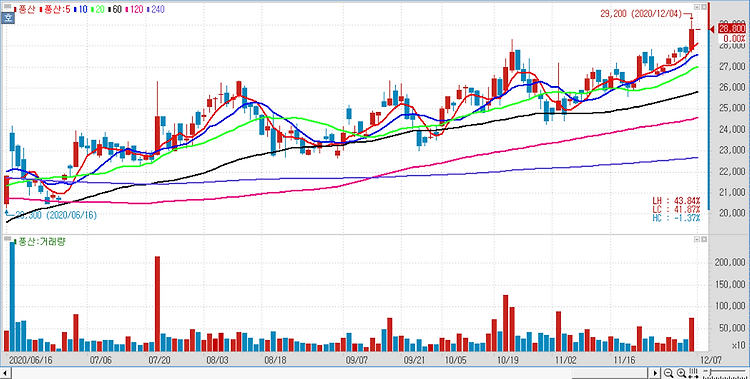Click the gray handle on price chart

click(x=7, y=7)
